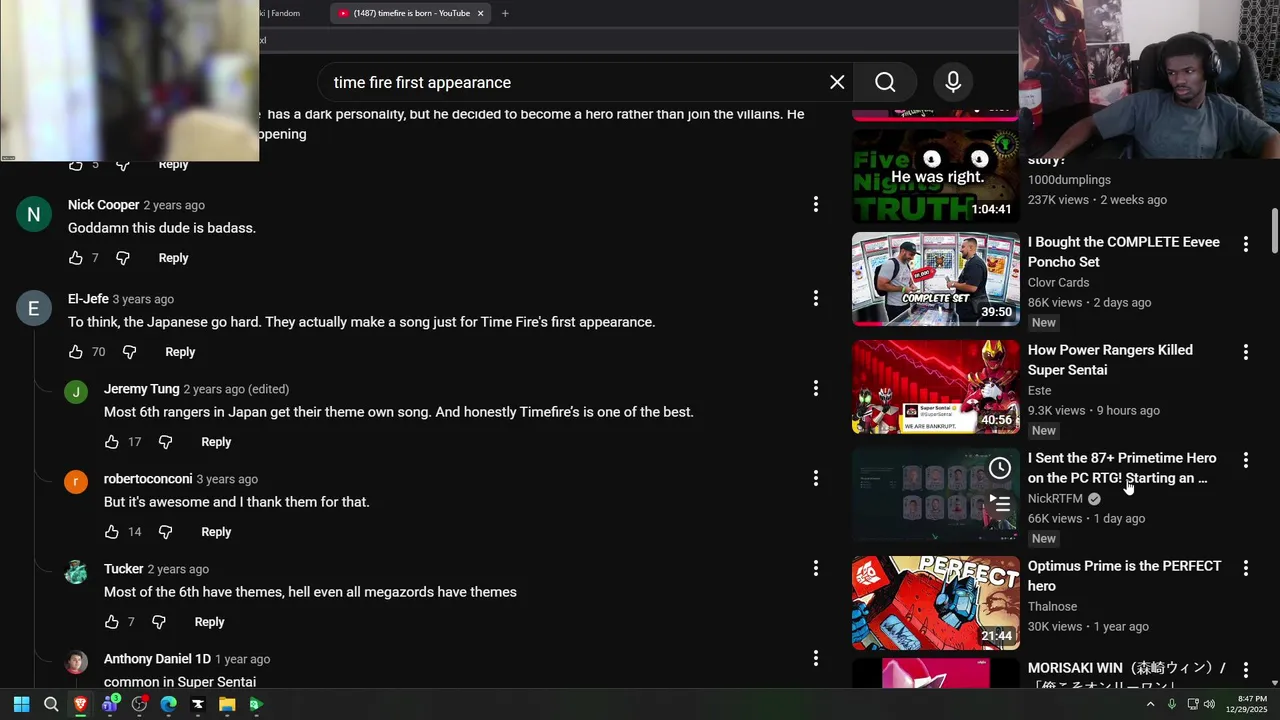Start voice search with microphone icon
1280x720 pixels.
pyautogui.click(x=953, y=82)
